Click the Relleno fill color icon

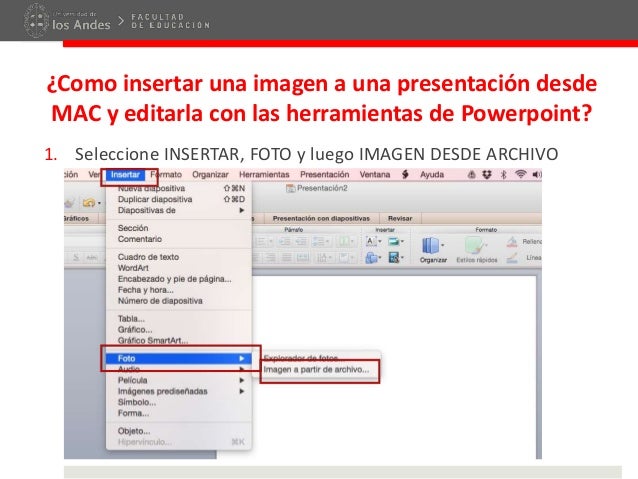click(x=512, y=242)
